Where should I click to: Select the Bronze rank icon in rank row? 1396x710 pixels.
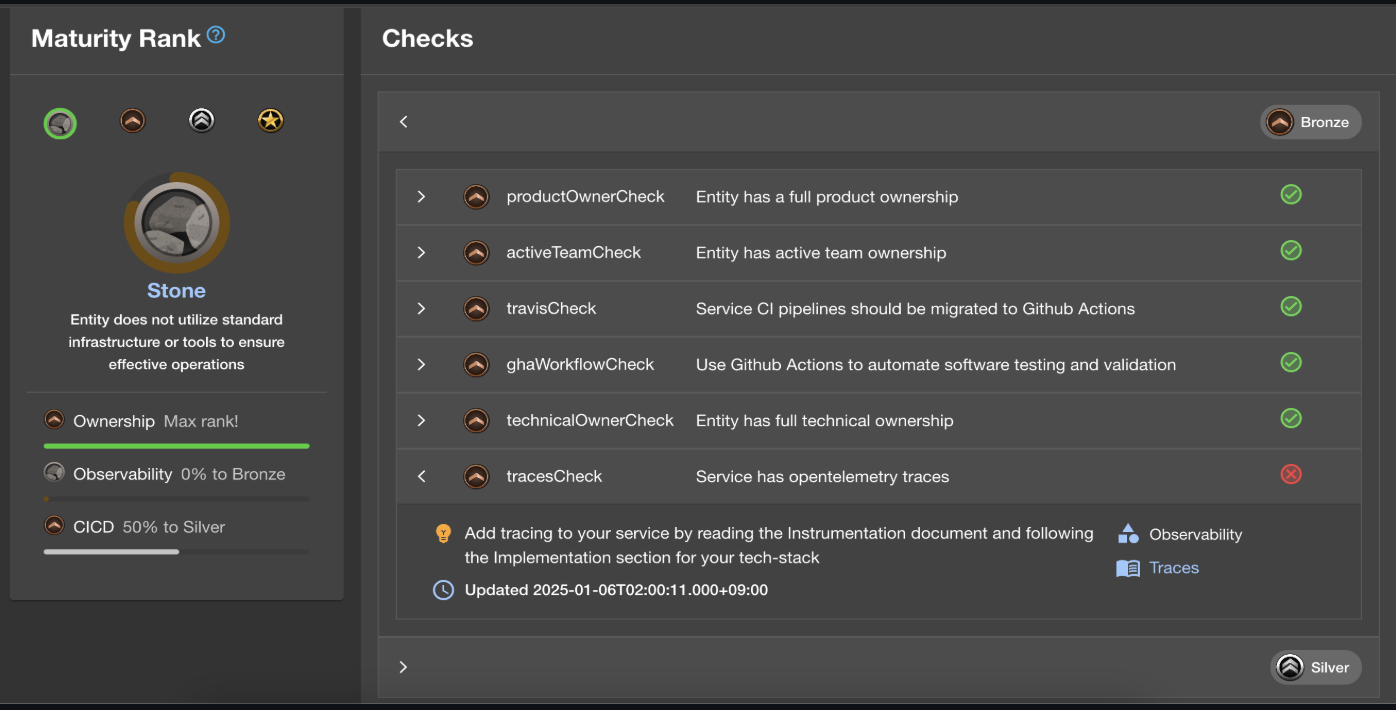133,121
